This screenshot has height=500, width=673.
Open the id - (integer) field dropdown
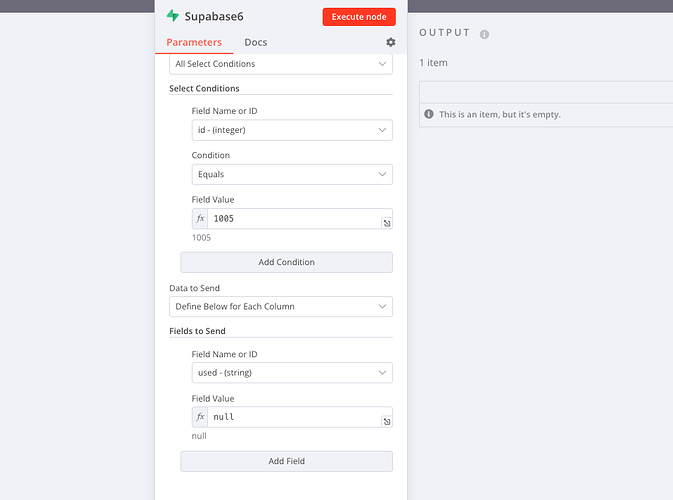[x=291, y=130]
